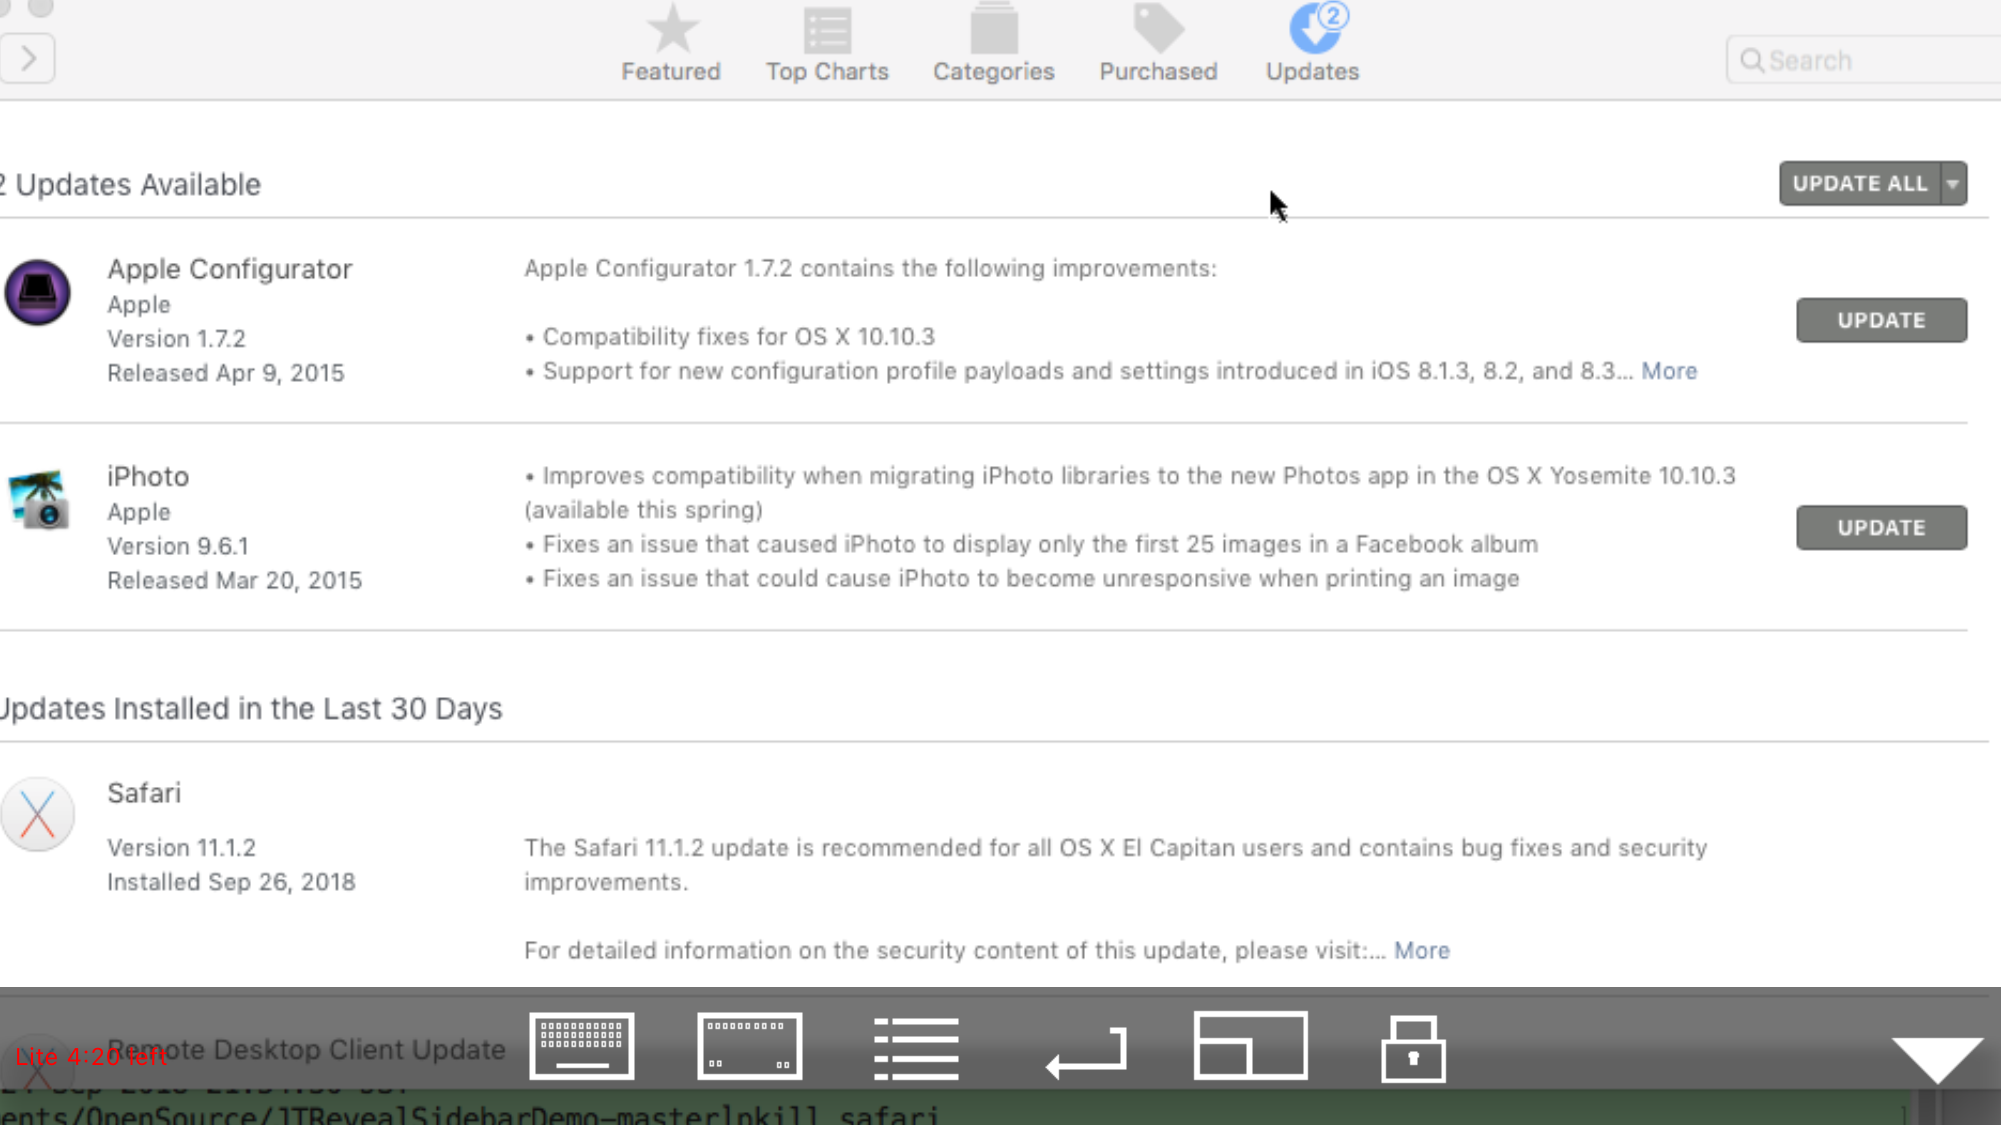Click the forward navigation arrow button
Screen dimensions: 2001x1125
coord(27,58)
